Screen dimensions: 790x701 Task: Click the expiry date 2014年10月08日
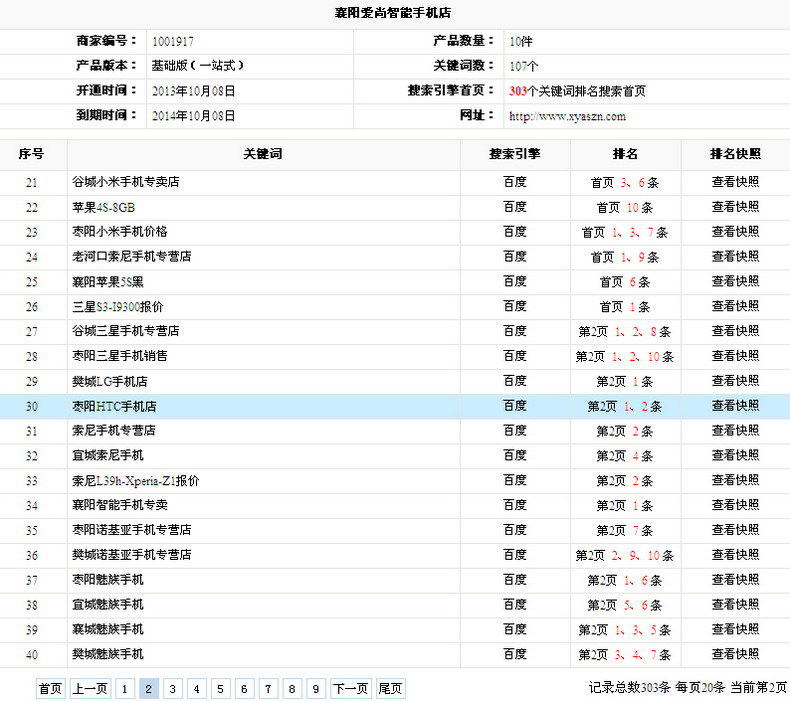tap(193, 116)
